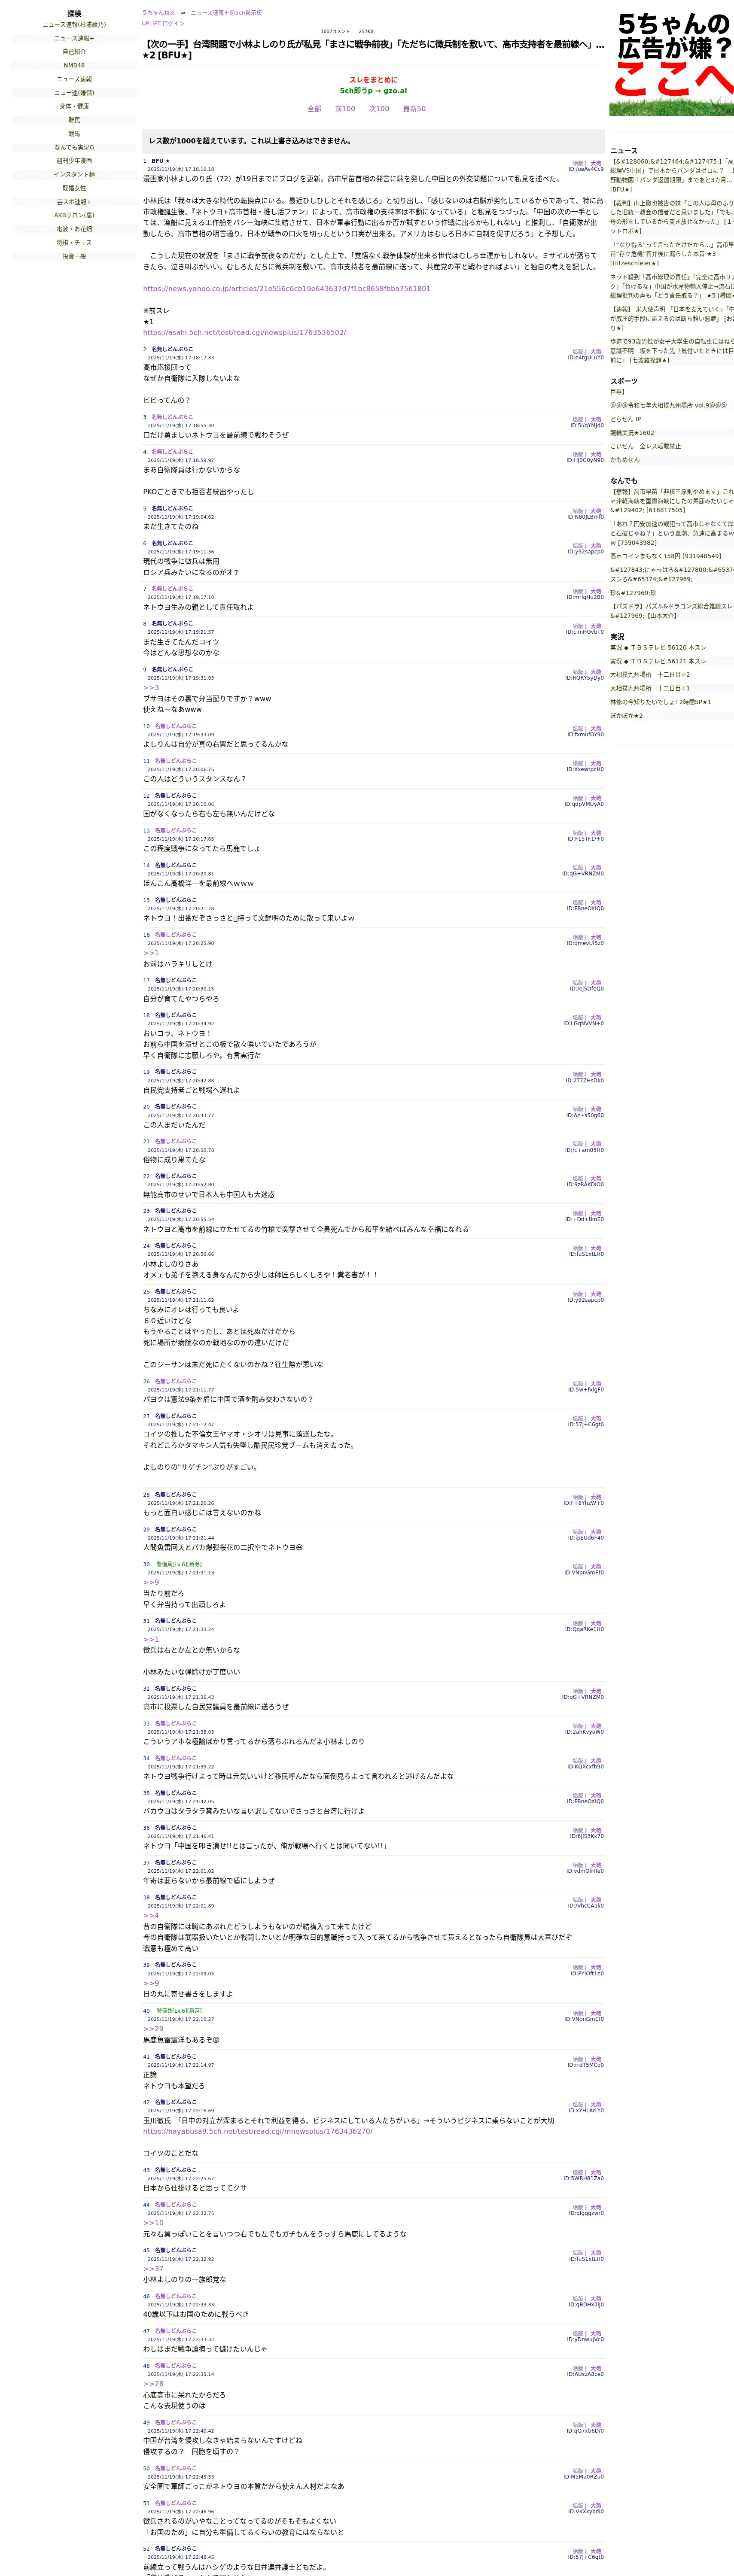734x2576 pixels.
Task: Open the AKBサロン(裏) board
Action: click(74, 215)
